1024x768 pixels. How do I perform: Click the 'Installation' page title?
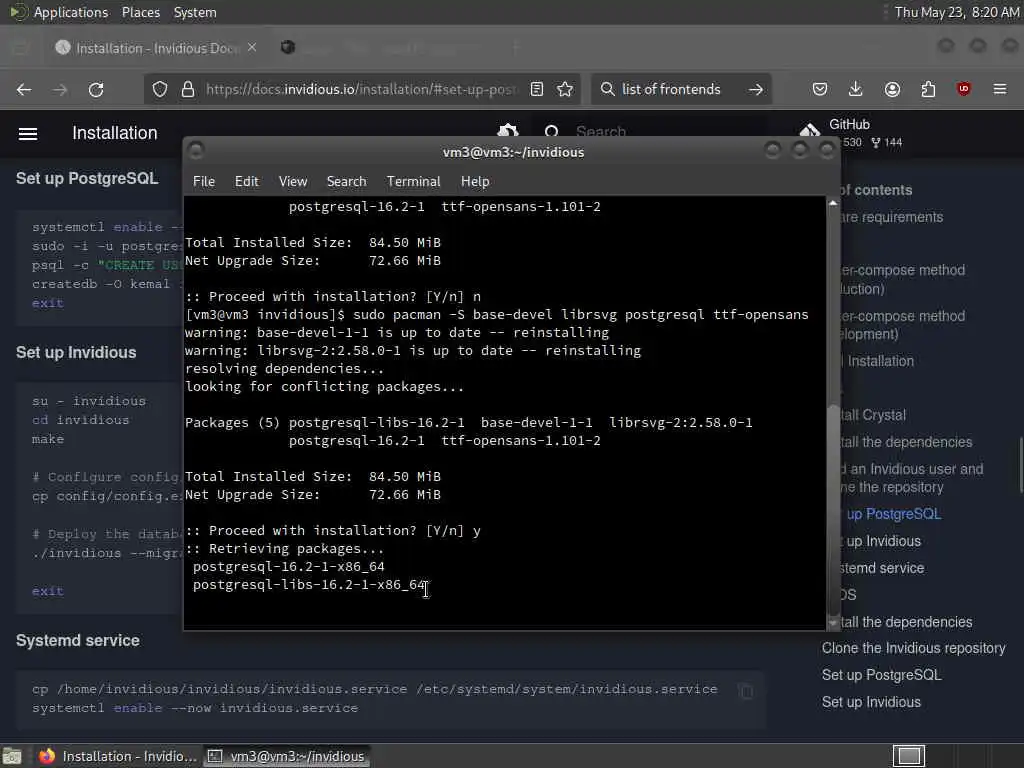point(115,133)
